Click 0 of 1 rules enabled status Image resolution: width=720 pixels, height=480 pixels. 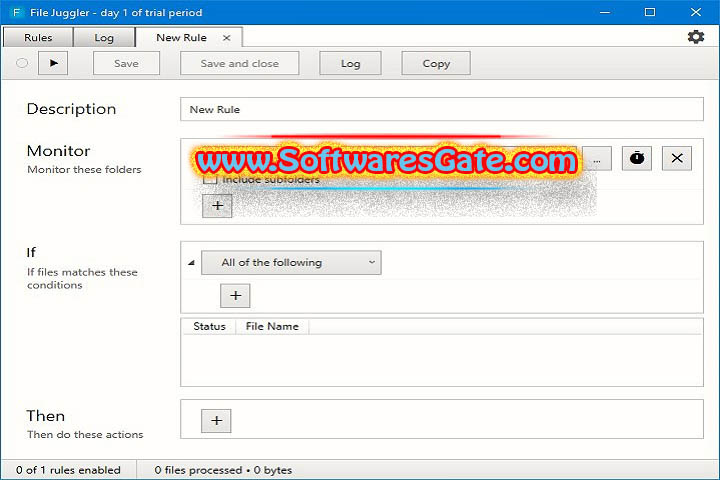tap(68, 470)
